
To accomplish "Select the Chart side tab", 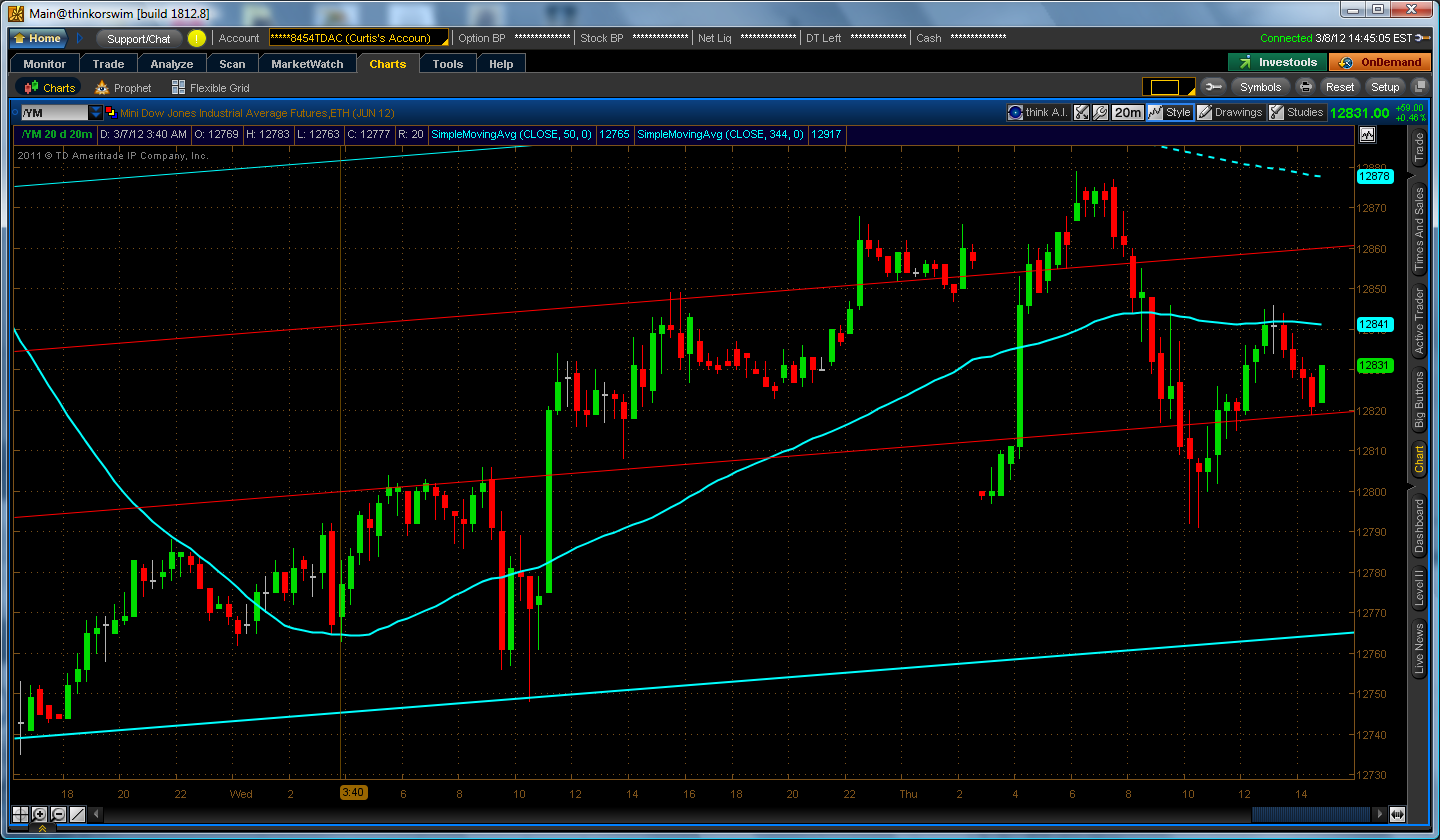I will coord(1418,459).
